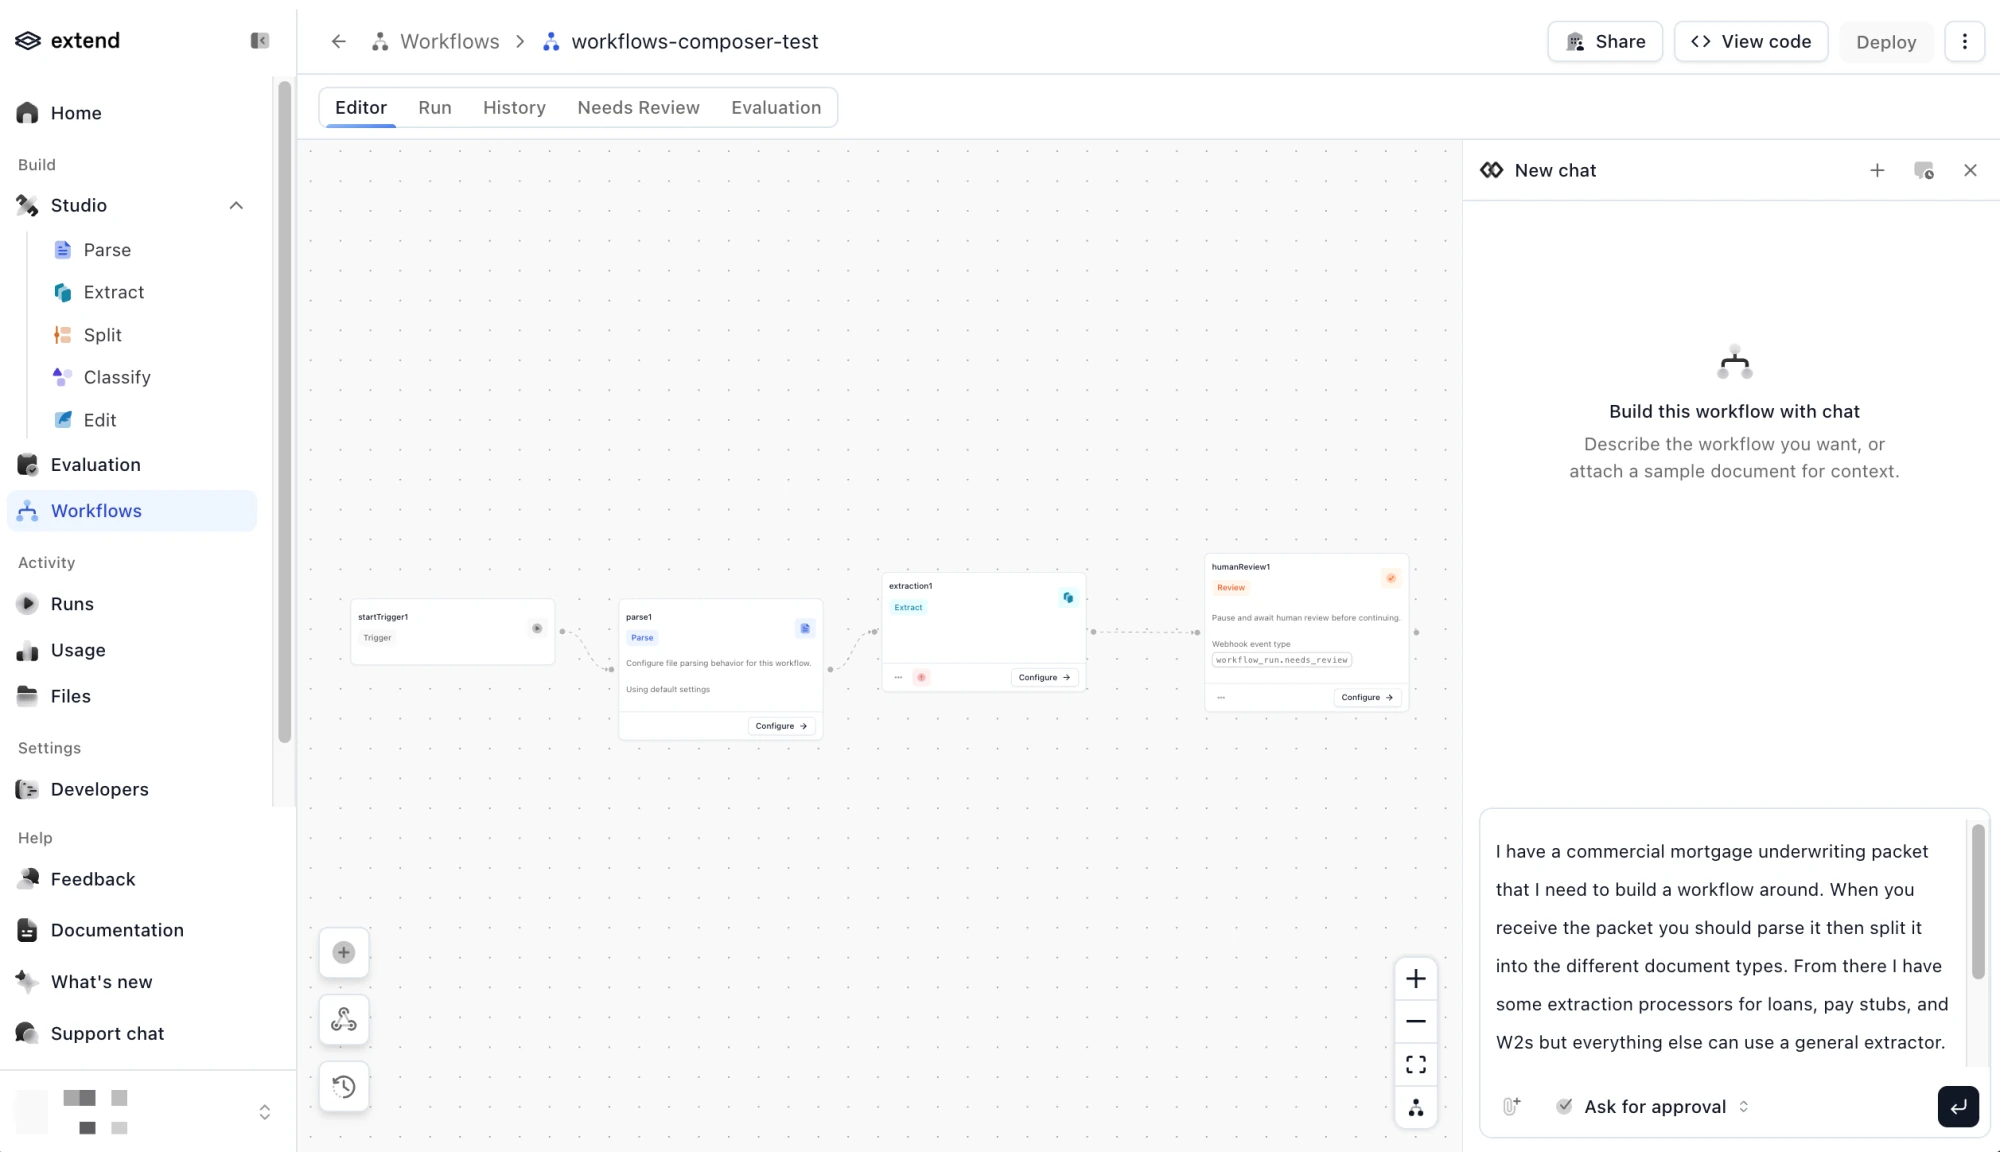Open the webhook icon button on canvas

pos(344,1020)
